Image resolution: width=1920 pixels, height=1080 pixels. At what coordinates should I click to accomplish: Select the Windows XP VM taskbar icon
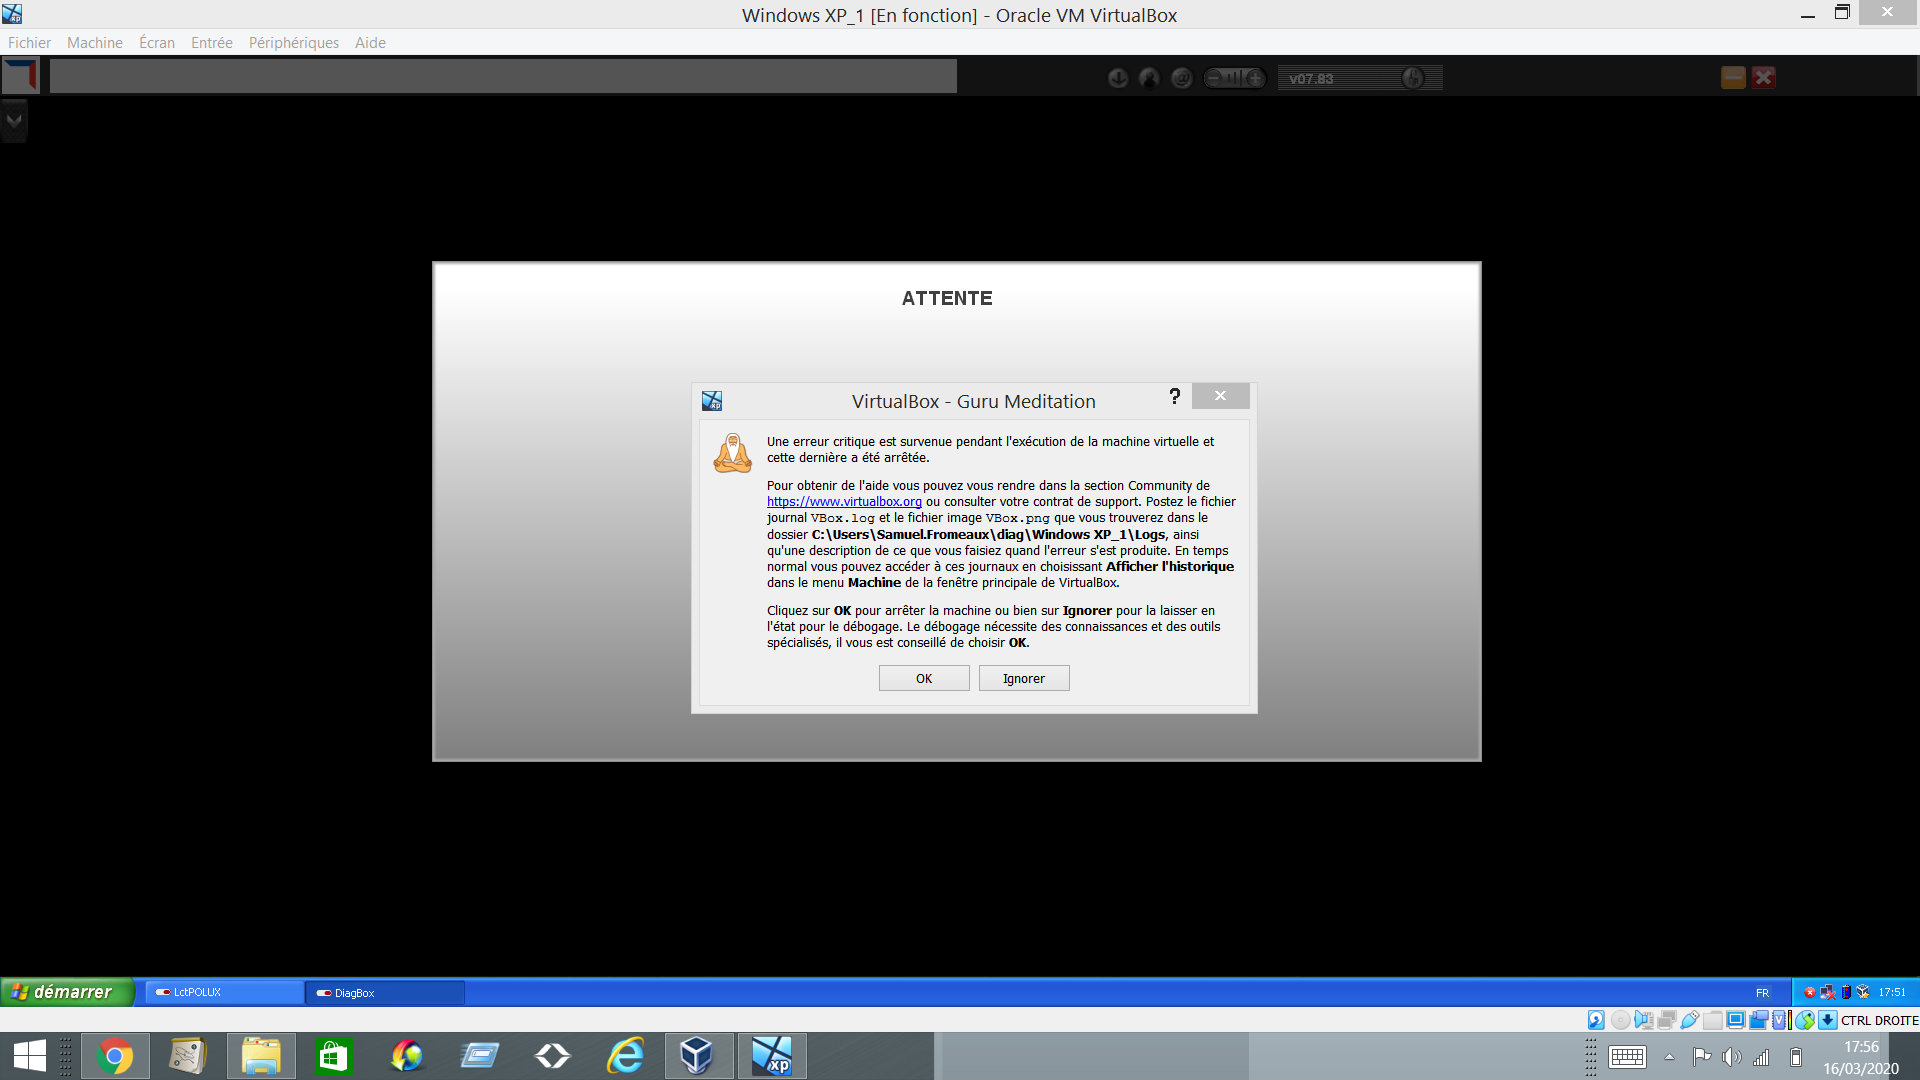(772, 1056)
